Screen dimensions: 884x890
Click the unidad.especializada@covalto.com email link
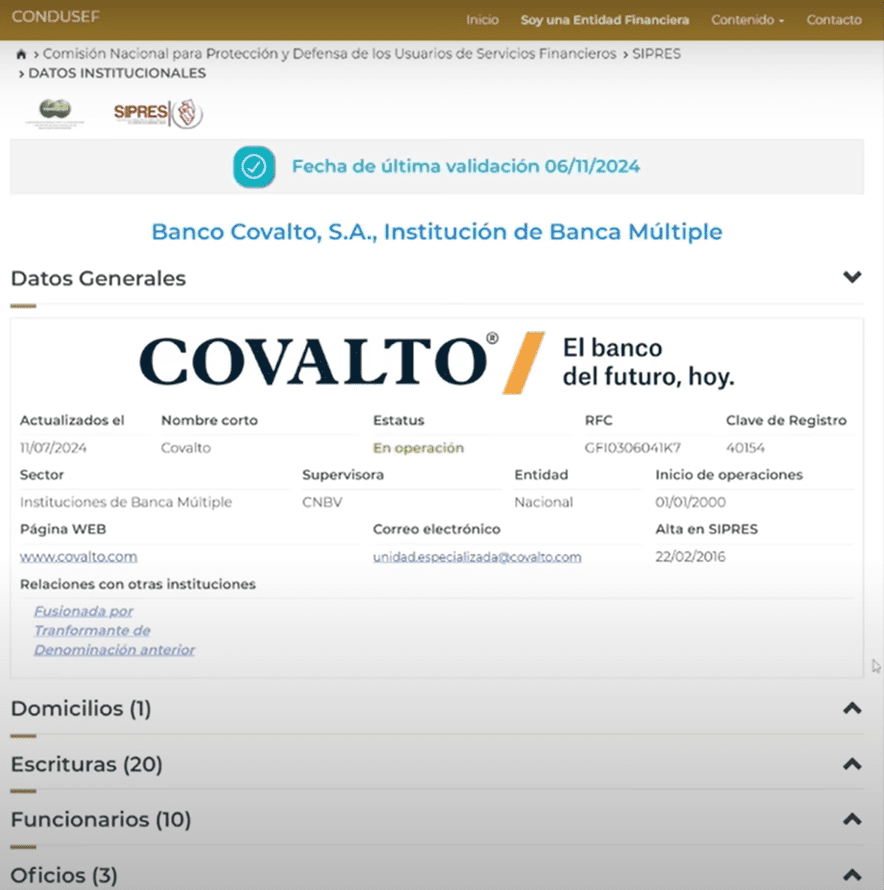477,557
